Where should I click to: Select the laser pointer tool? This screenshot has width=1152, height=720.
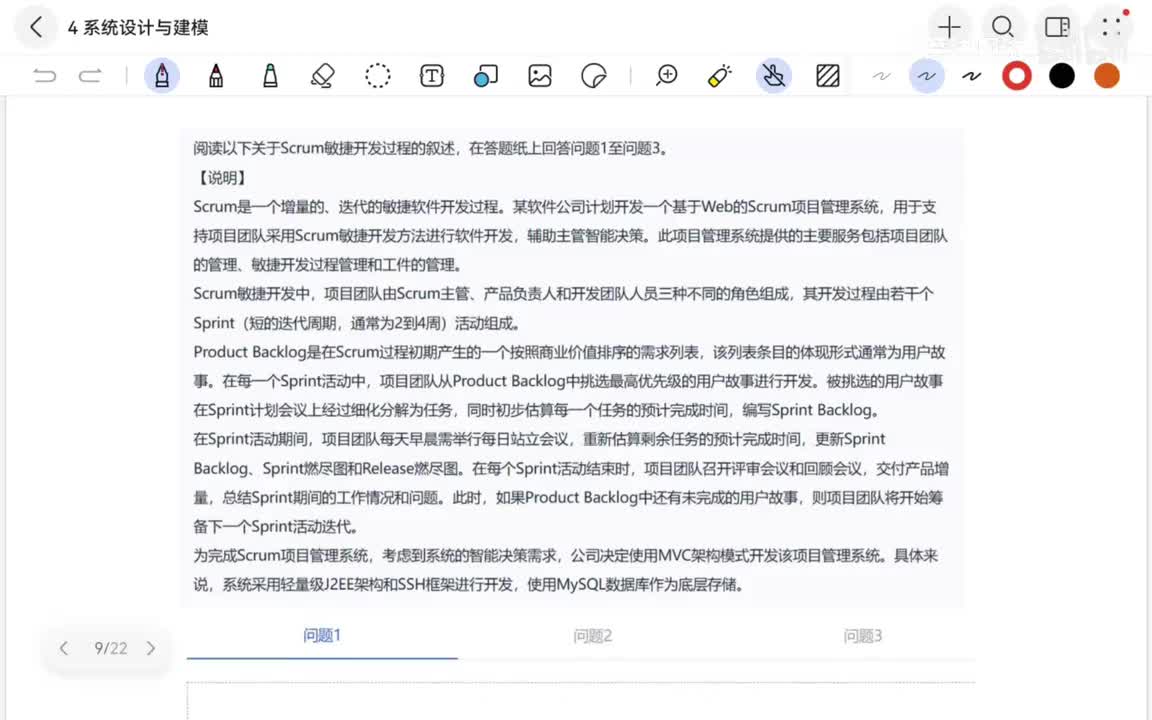tap(719, 75)
